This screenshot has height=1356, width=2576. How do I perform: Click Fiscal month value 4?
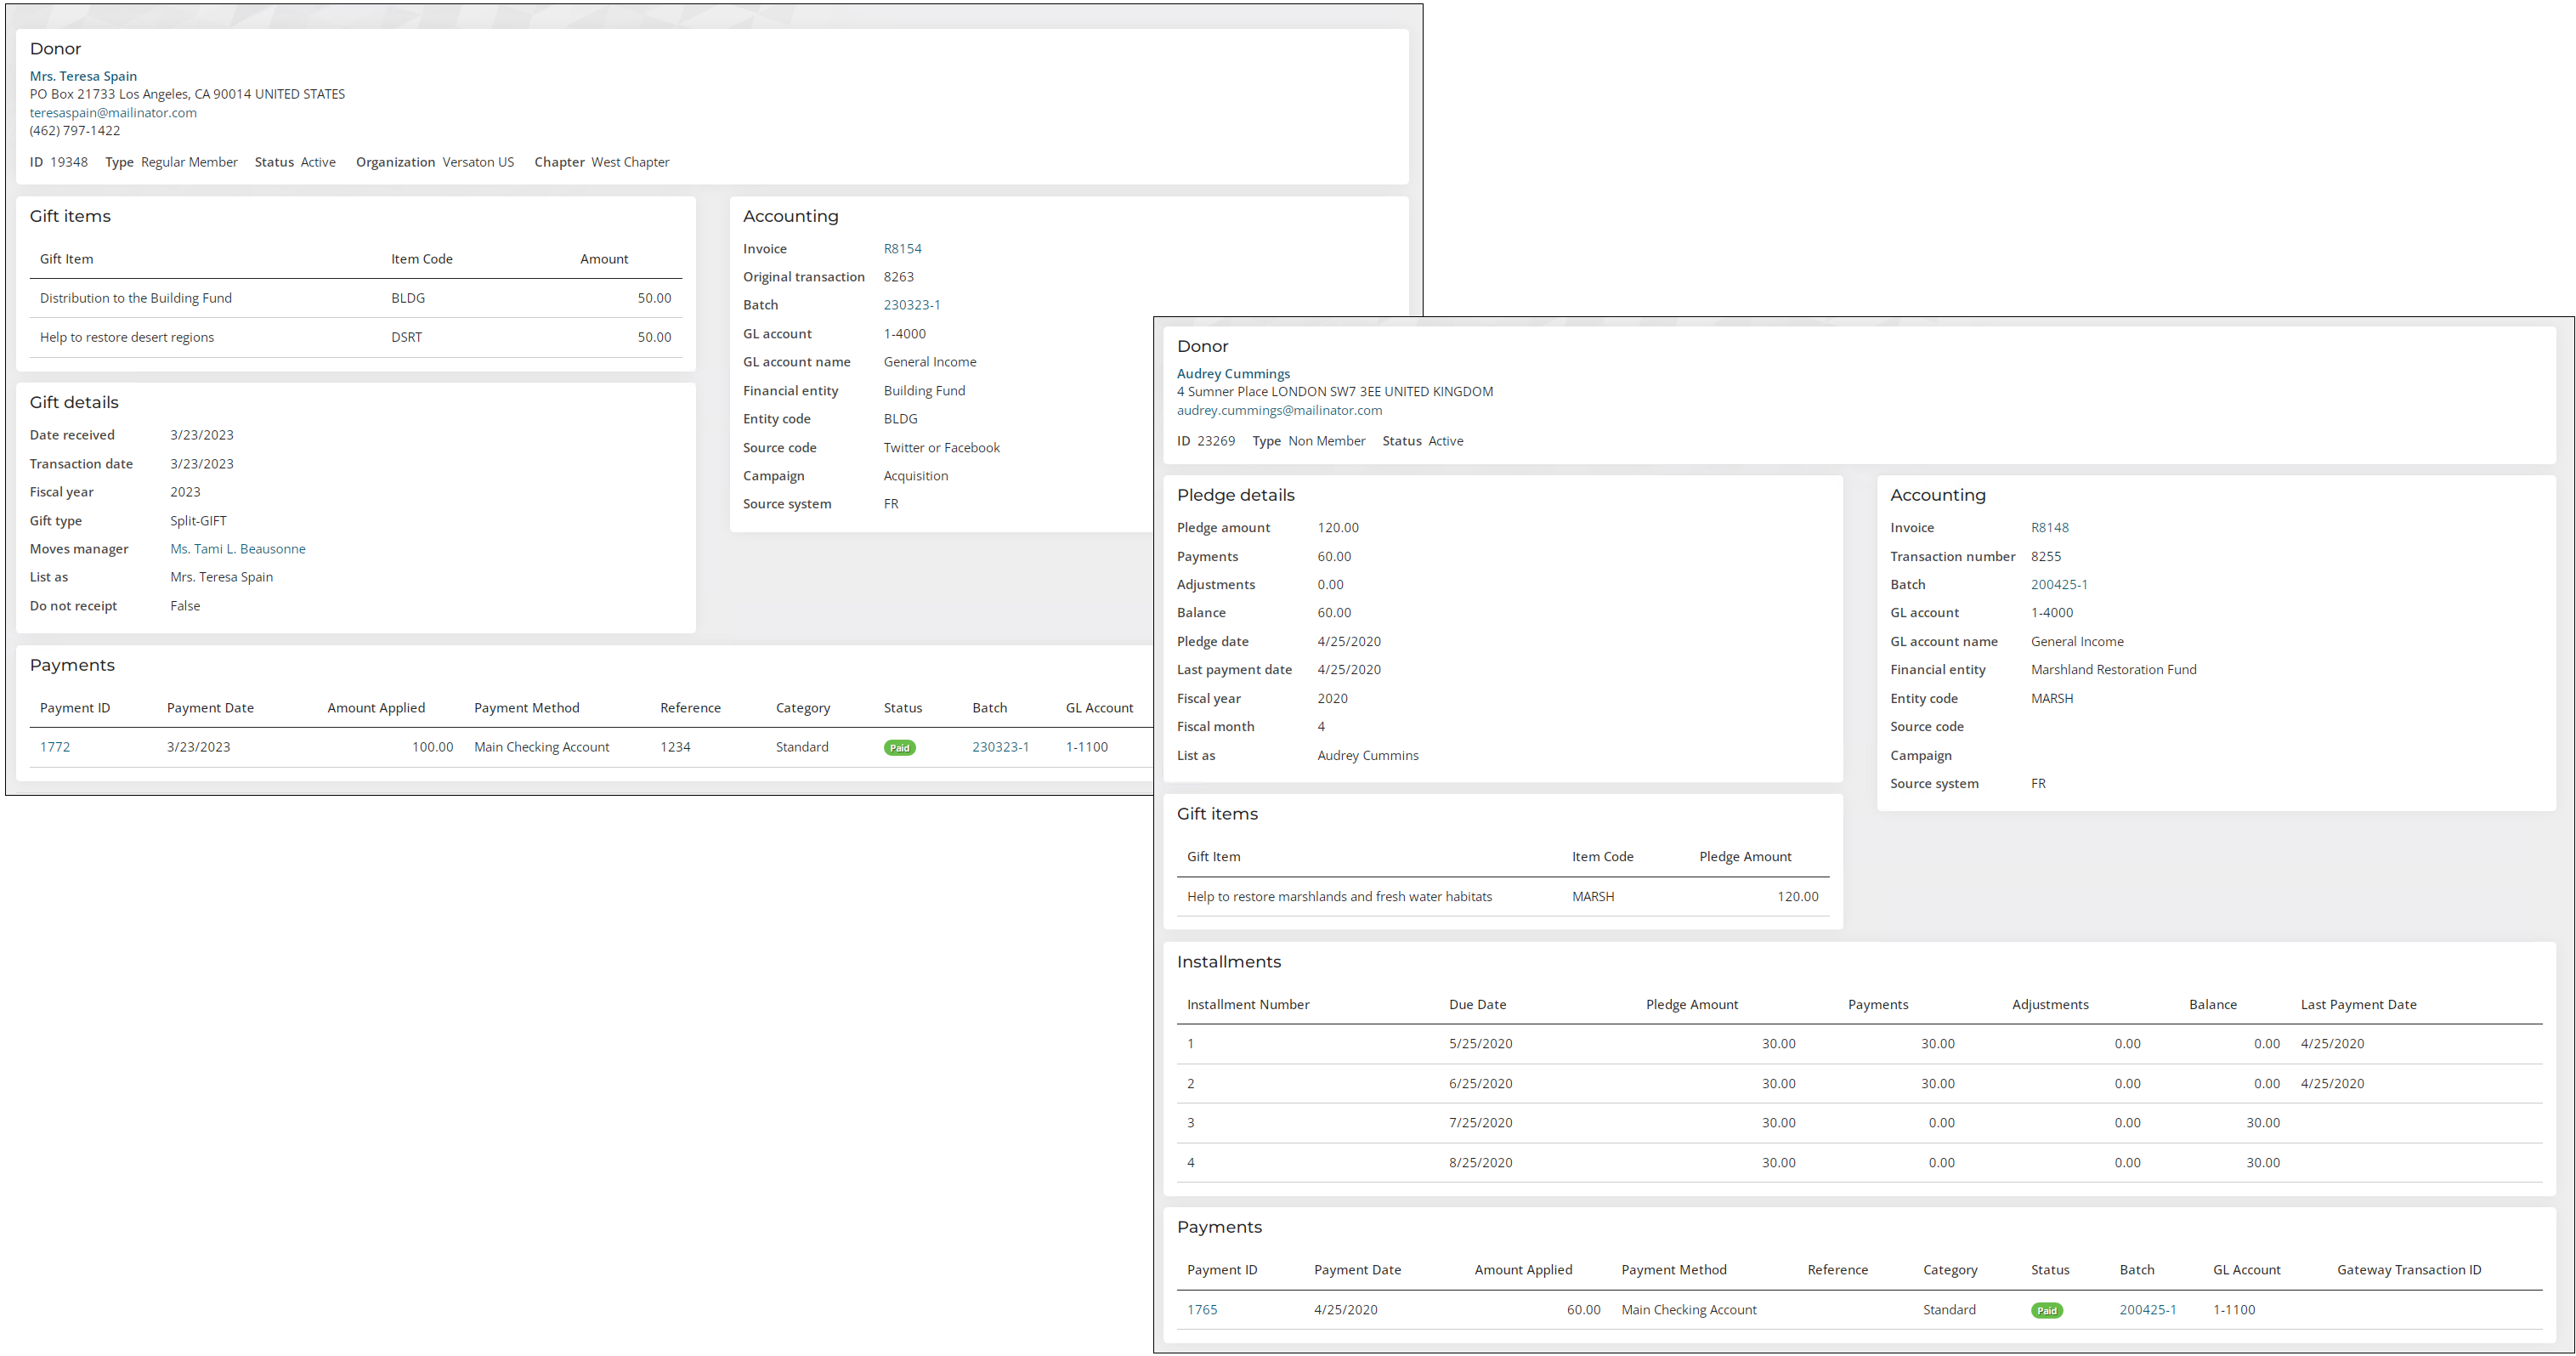pyautogui.click(x=1320, y=727)
